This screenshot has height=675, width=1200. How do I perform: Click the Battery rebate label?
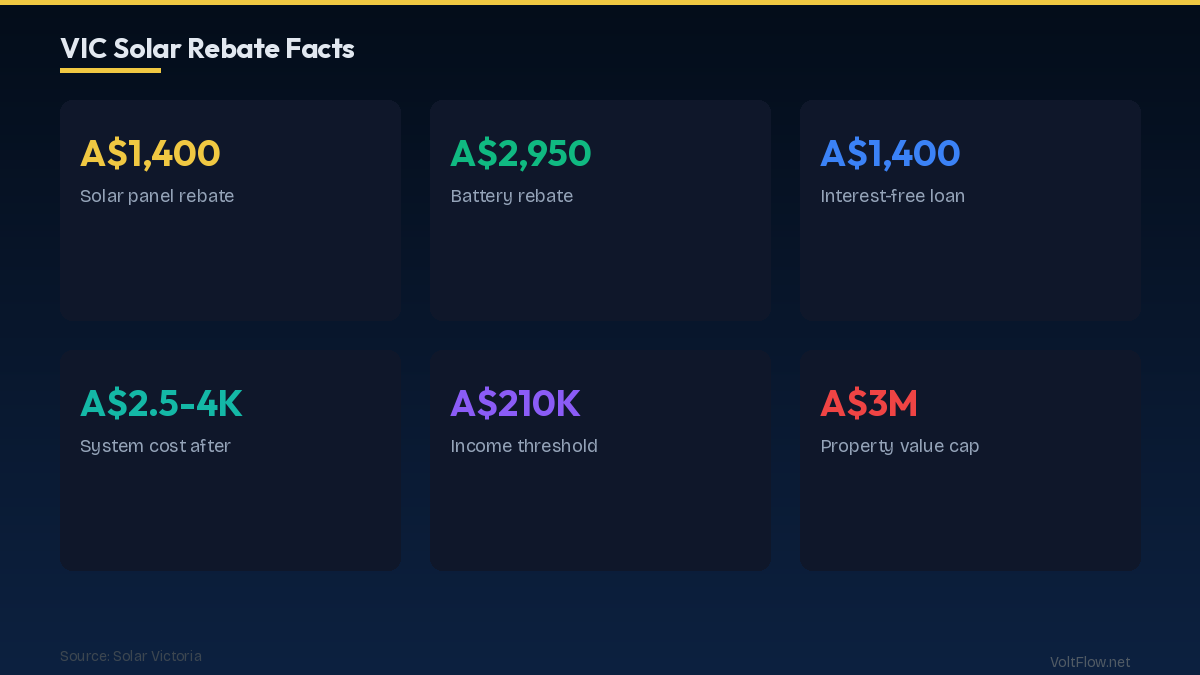pyautogui.click(x=511, y=196)
